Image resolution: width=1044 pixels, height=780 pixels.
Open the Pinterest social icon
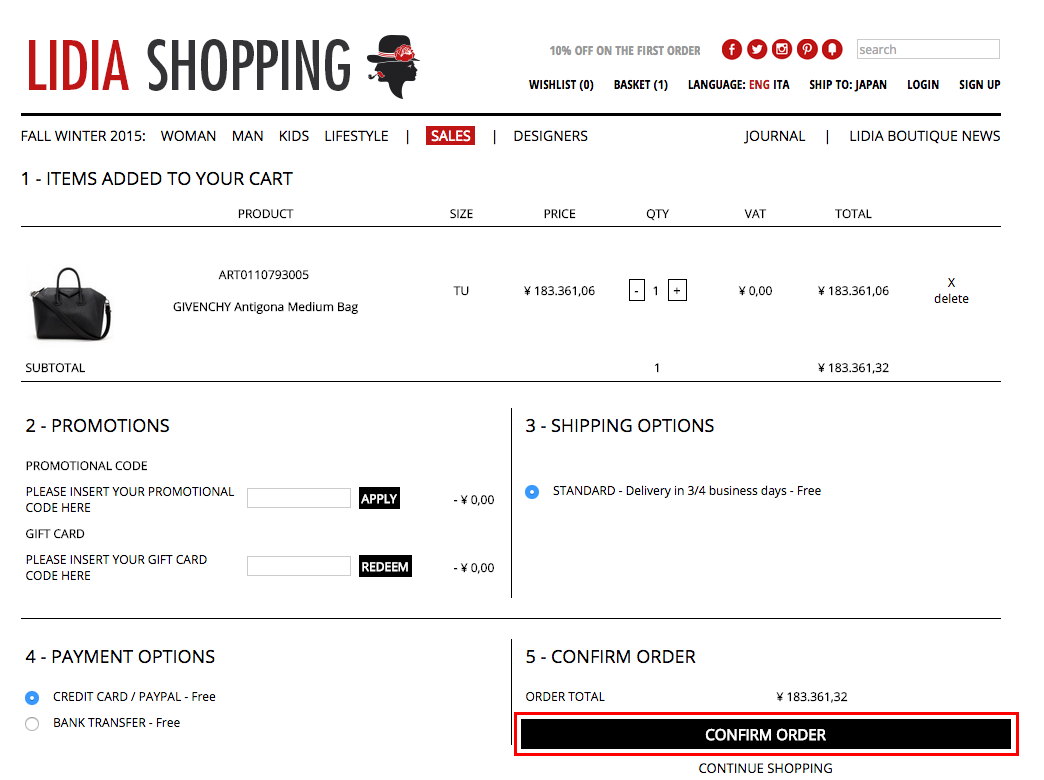click(x=807, y=49)
